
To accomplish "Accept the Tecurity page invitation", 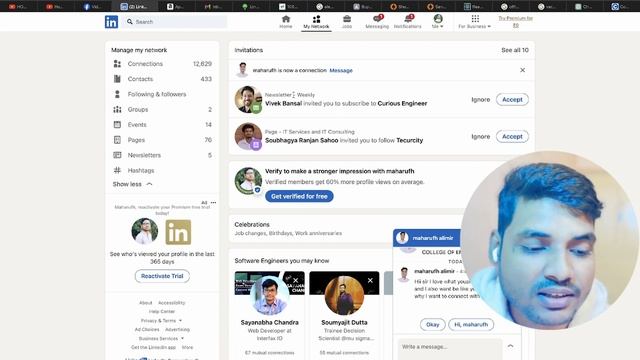I will tap(512, 136).
